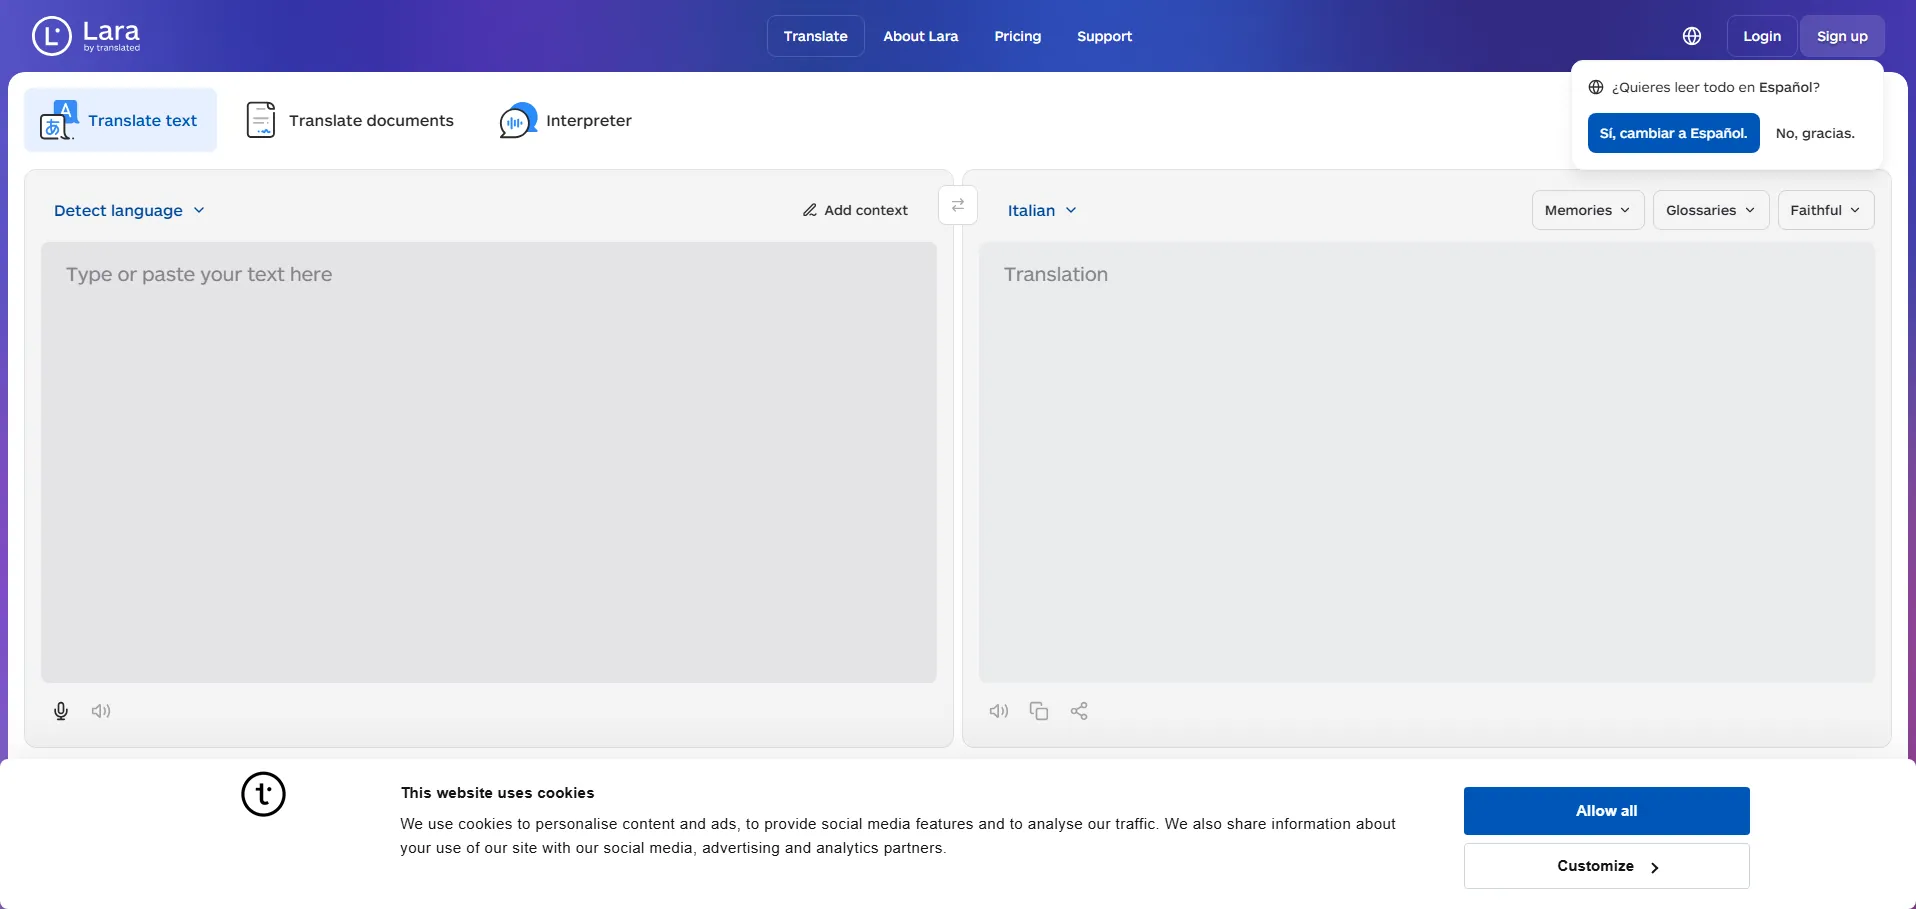The image size is (1916, 909).
Task: Expand the Memories dropdown
Action: tap(1587, 210)
